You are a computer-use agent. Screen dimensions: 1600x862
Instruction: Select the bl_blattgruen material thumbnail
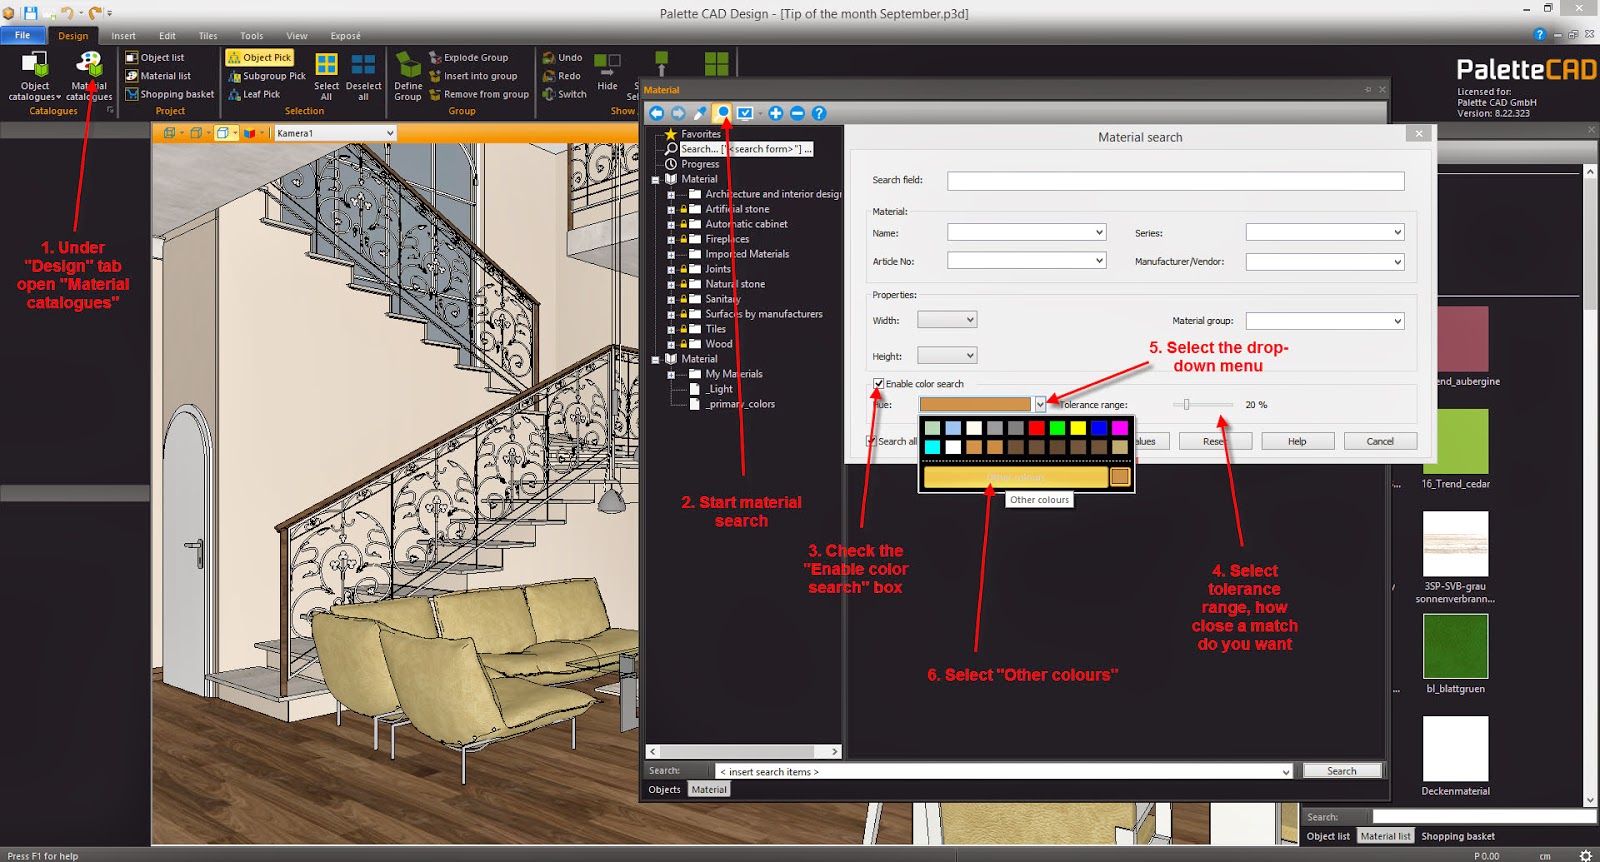tap(1455, 646)
